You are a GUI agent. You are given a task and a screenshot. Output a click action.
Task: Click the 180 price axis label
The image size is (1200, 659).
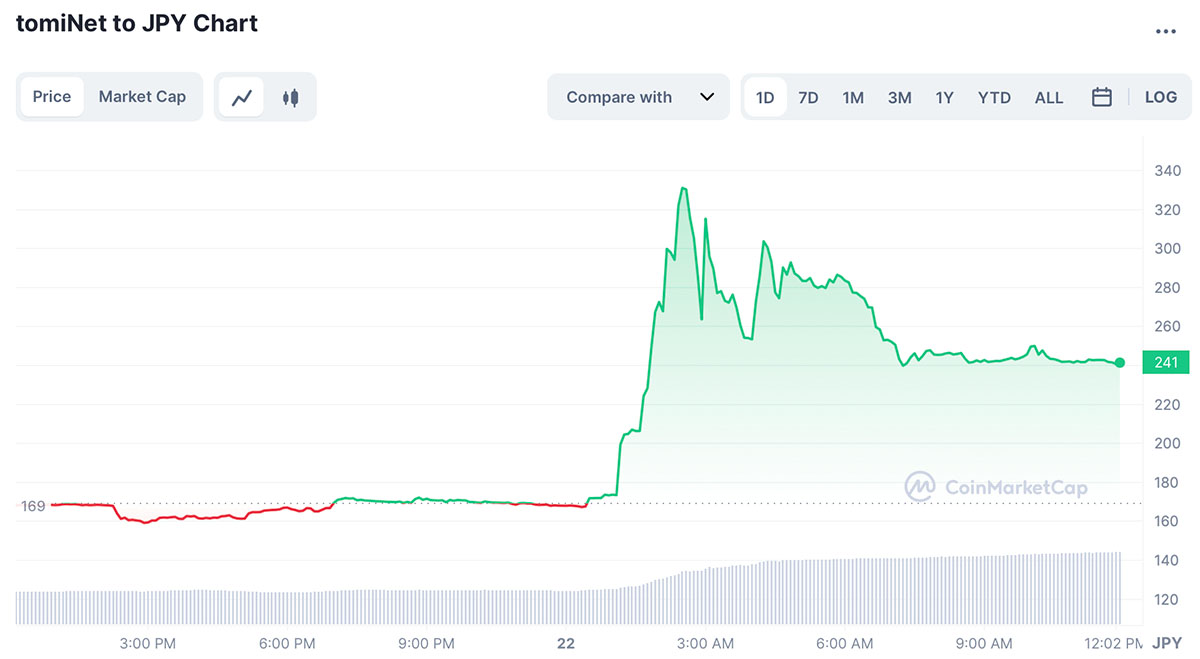1169,482
